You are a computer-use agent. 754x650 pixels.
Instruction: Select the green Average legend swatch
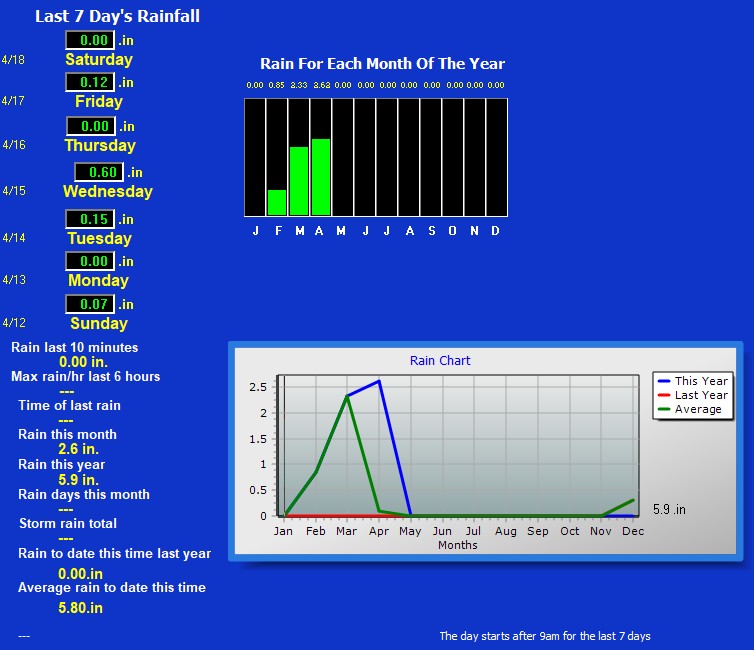pyautogui.click(x=663, y=409)
